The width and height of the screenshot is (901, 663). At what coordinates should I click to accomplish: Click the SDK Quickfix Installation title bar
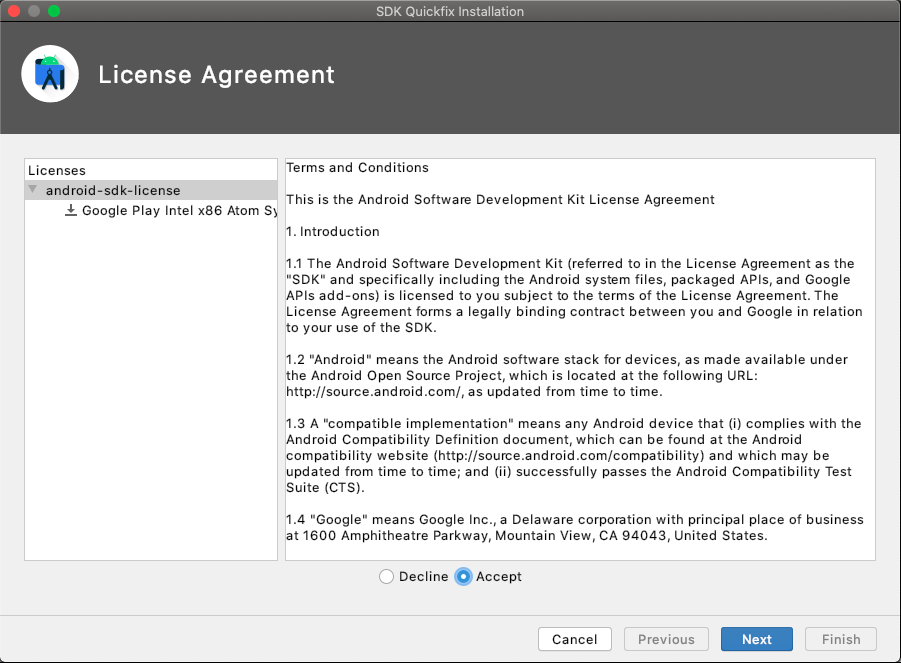pyautogui.click(x=450, y=11)
